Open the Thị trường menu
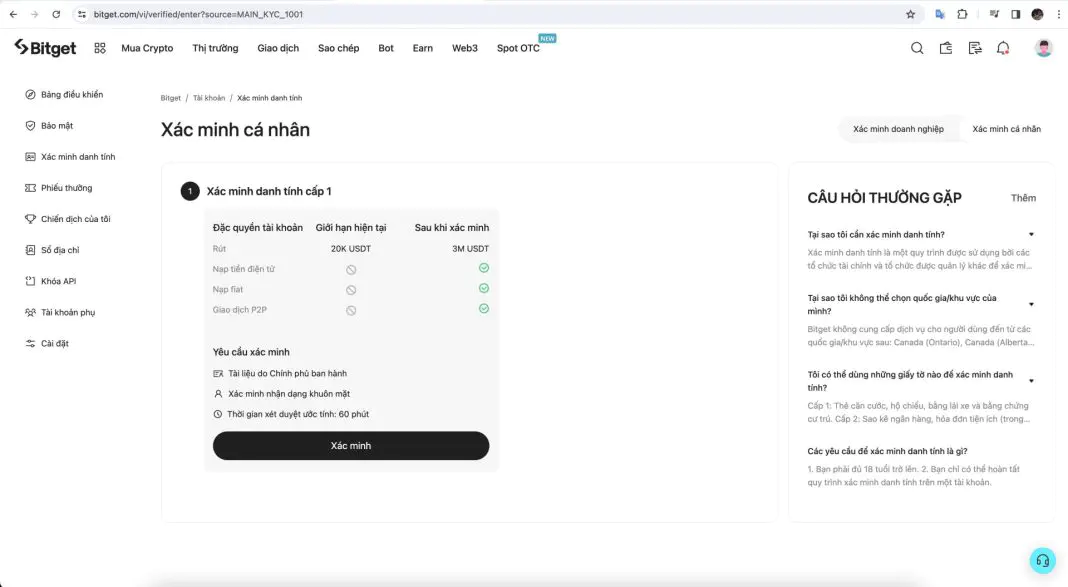Viewport: 1068px width, 587px height. 215,48
